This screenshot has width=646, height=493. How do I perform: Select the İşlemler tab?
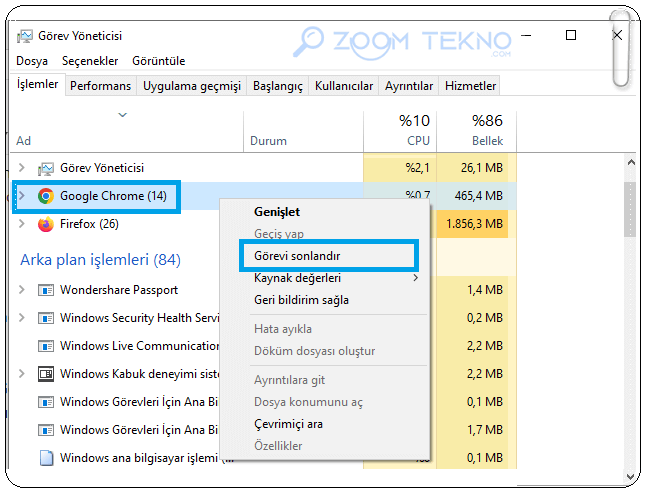(37, 84)
